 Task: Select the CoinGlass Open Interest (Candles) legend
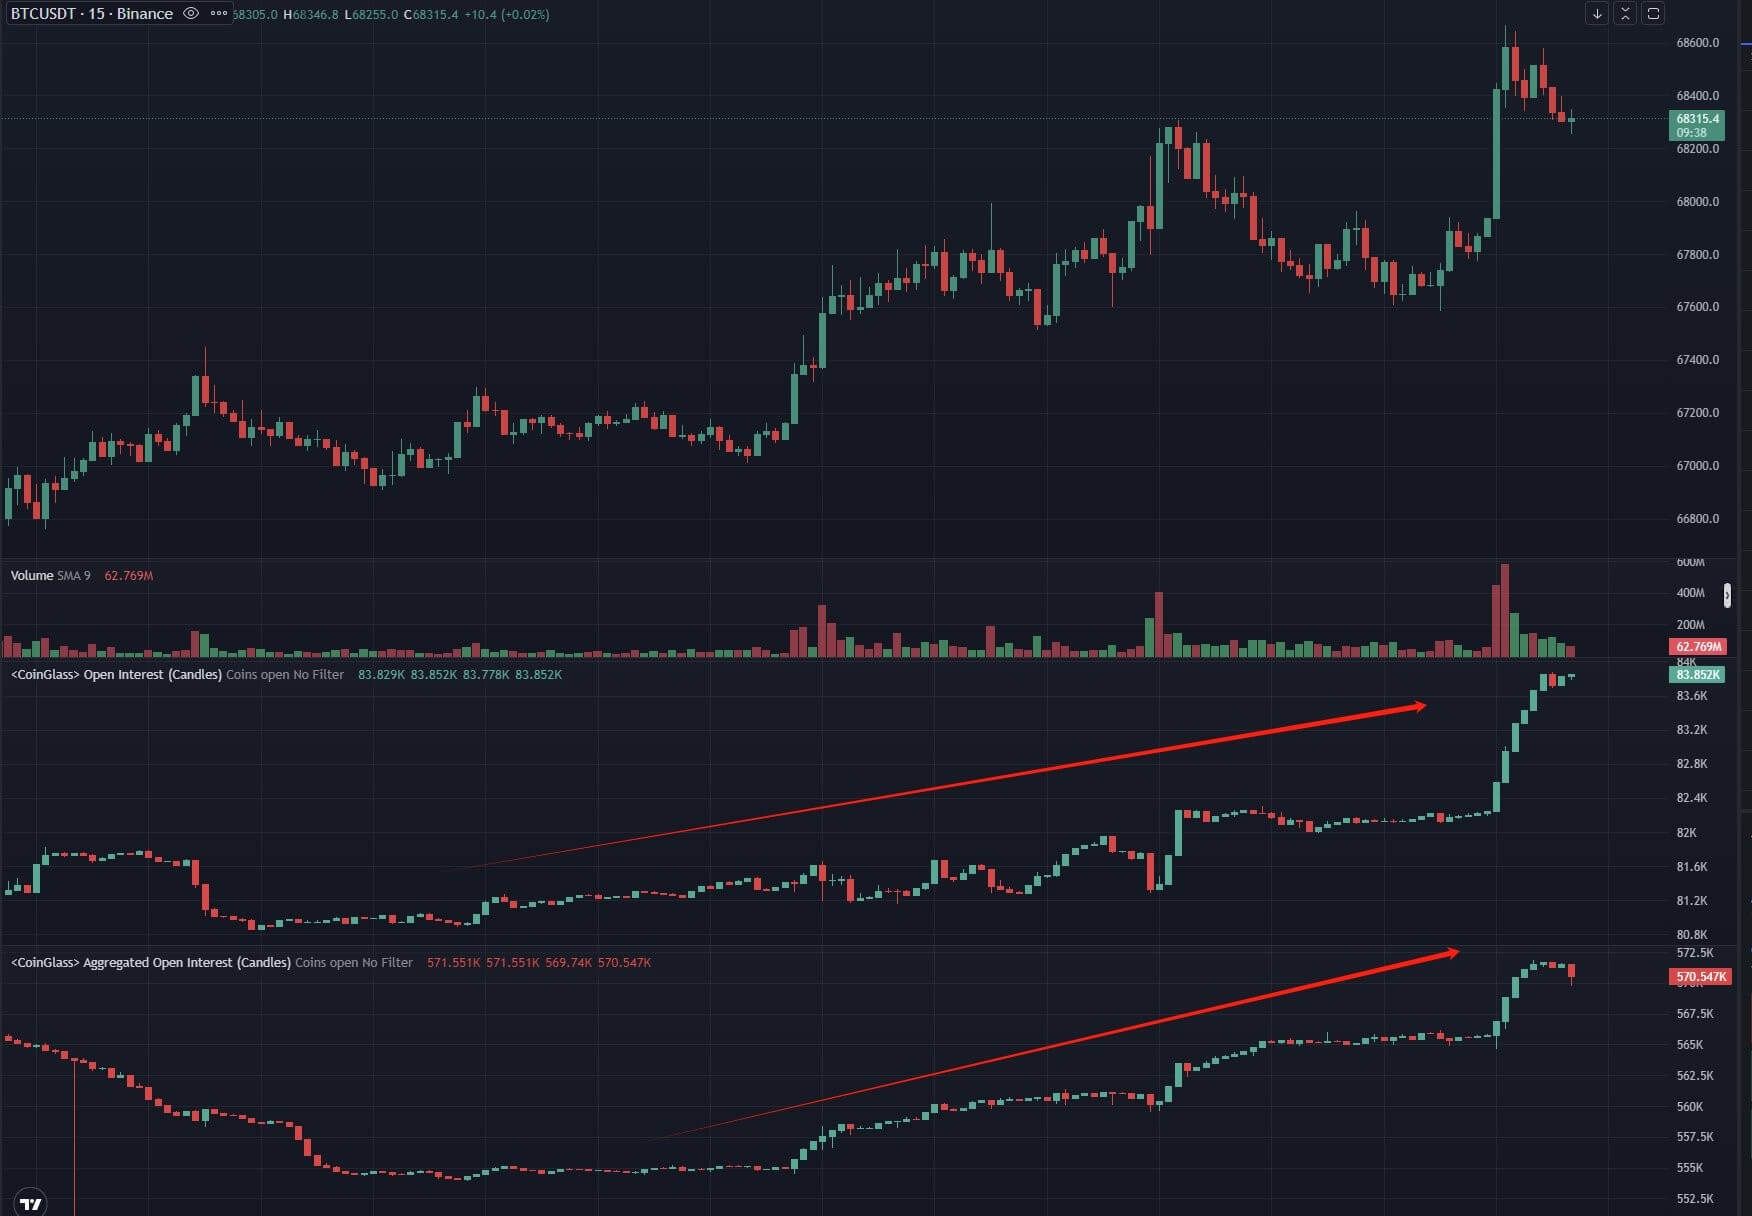pos(177,674)
